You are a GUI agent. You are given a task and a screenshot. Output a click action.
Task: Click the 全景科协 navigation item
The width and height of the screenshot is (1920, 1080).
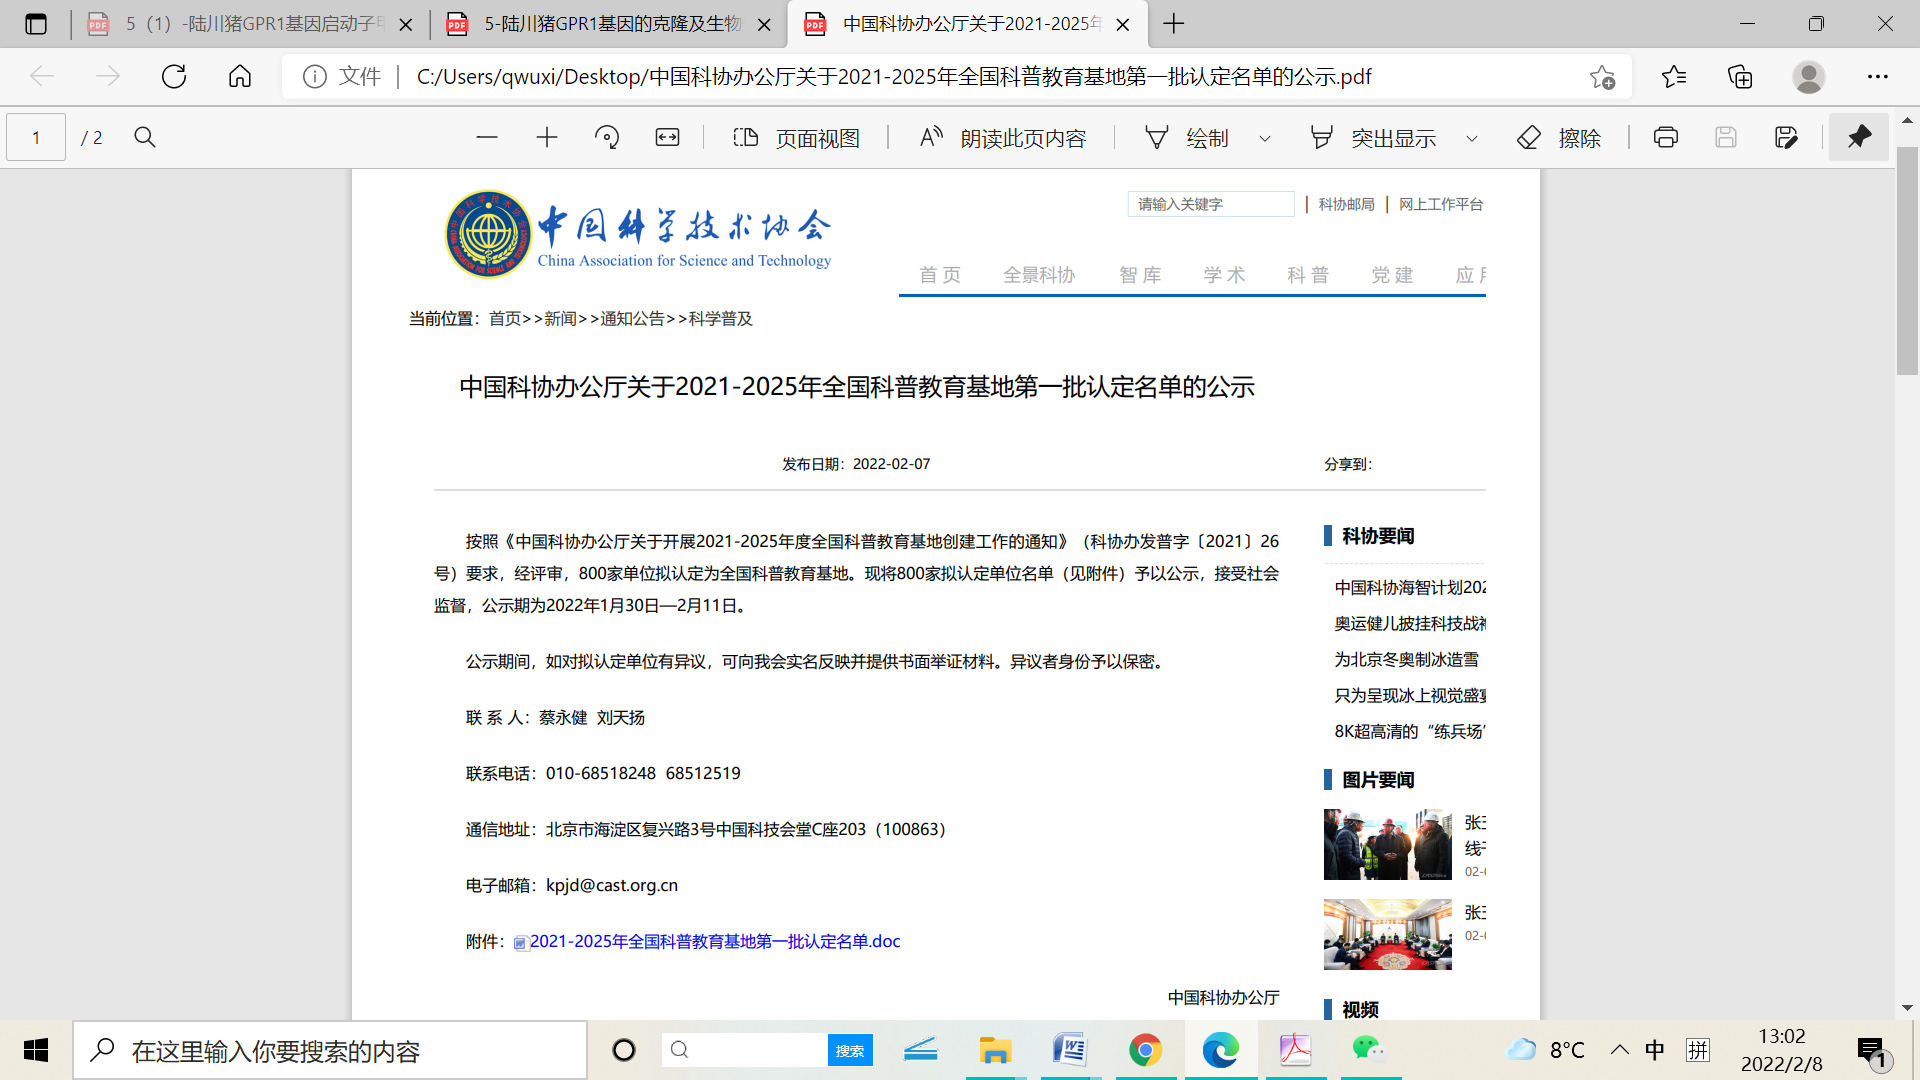(x=1039, y=275)
